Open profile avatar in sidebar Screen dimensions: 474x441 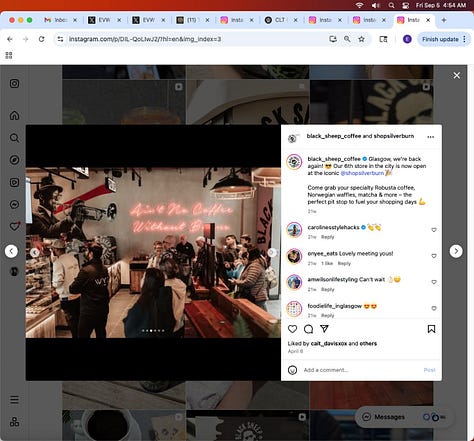[14, 271]
